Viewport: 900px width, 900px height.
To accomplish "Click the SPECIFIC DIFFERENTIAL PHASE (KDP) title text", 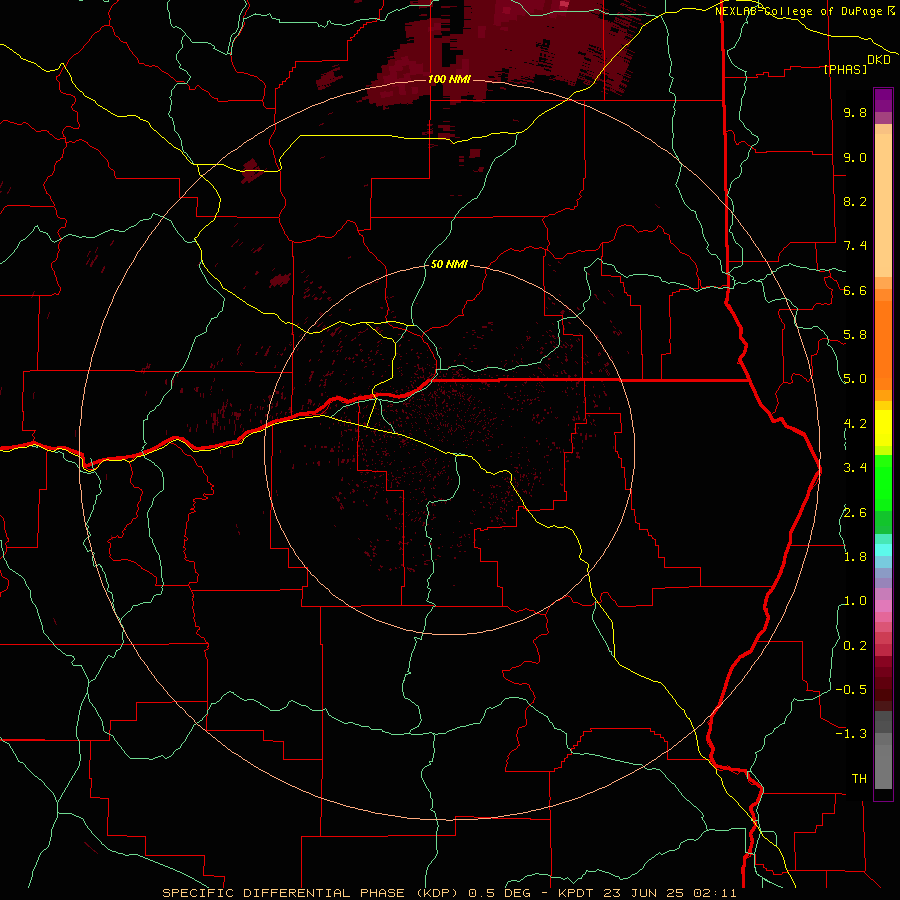I will (313, 893).
